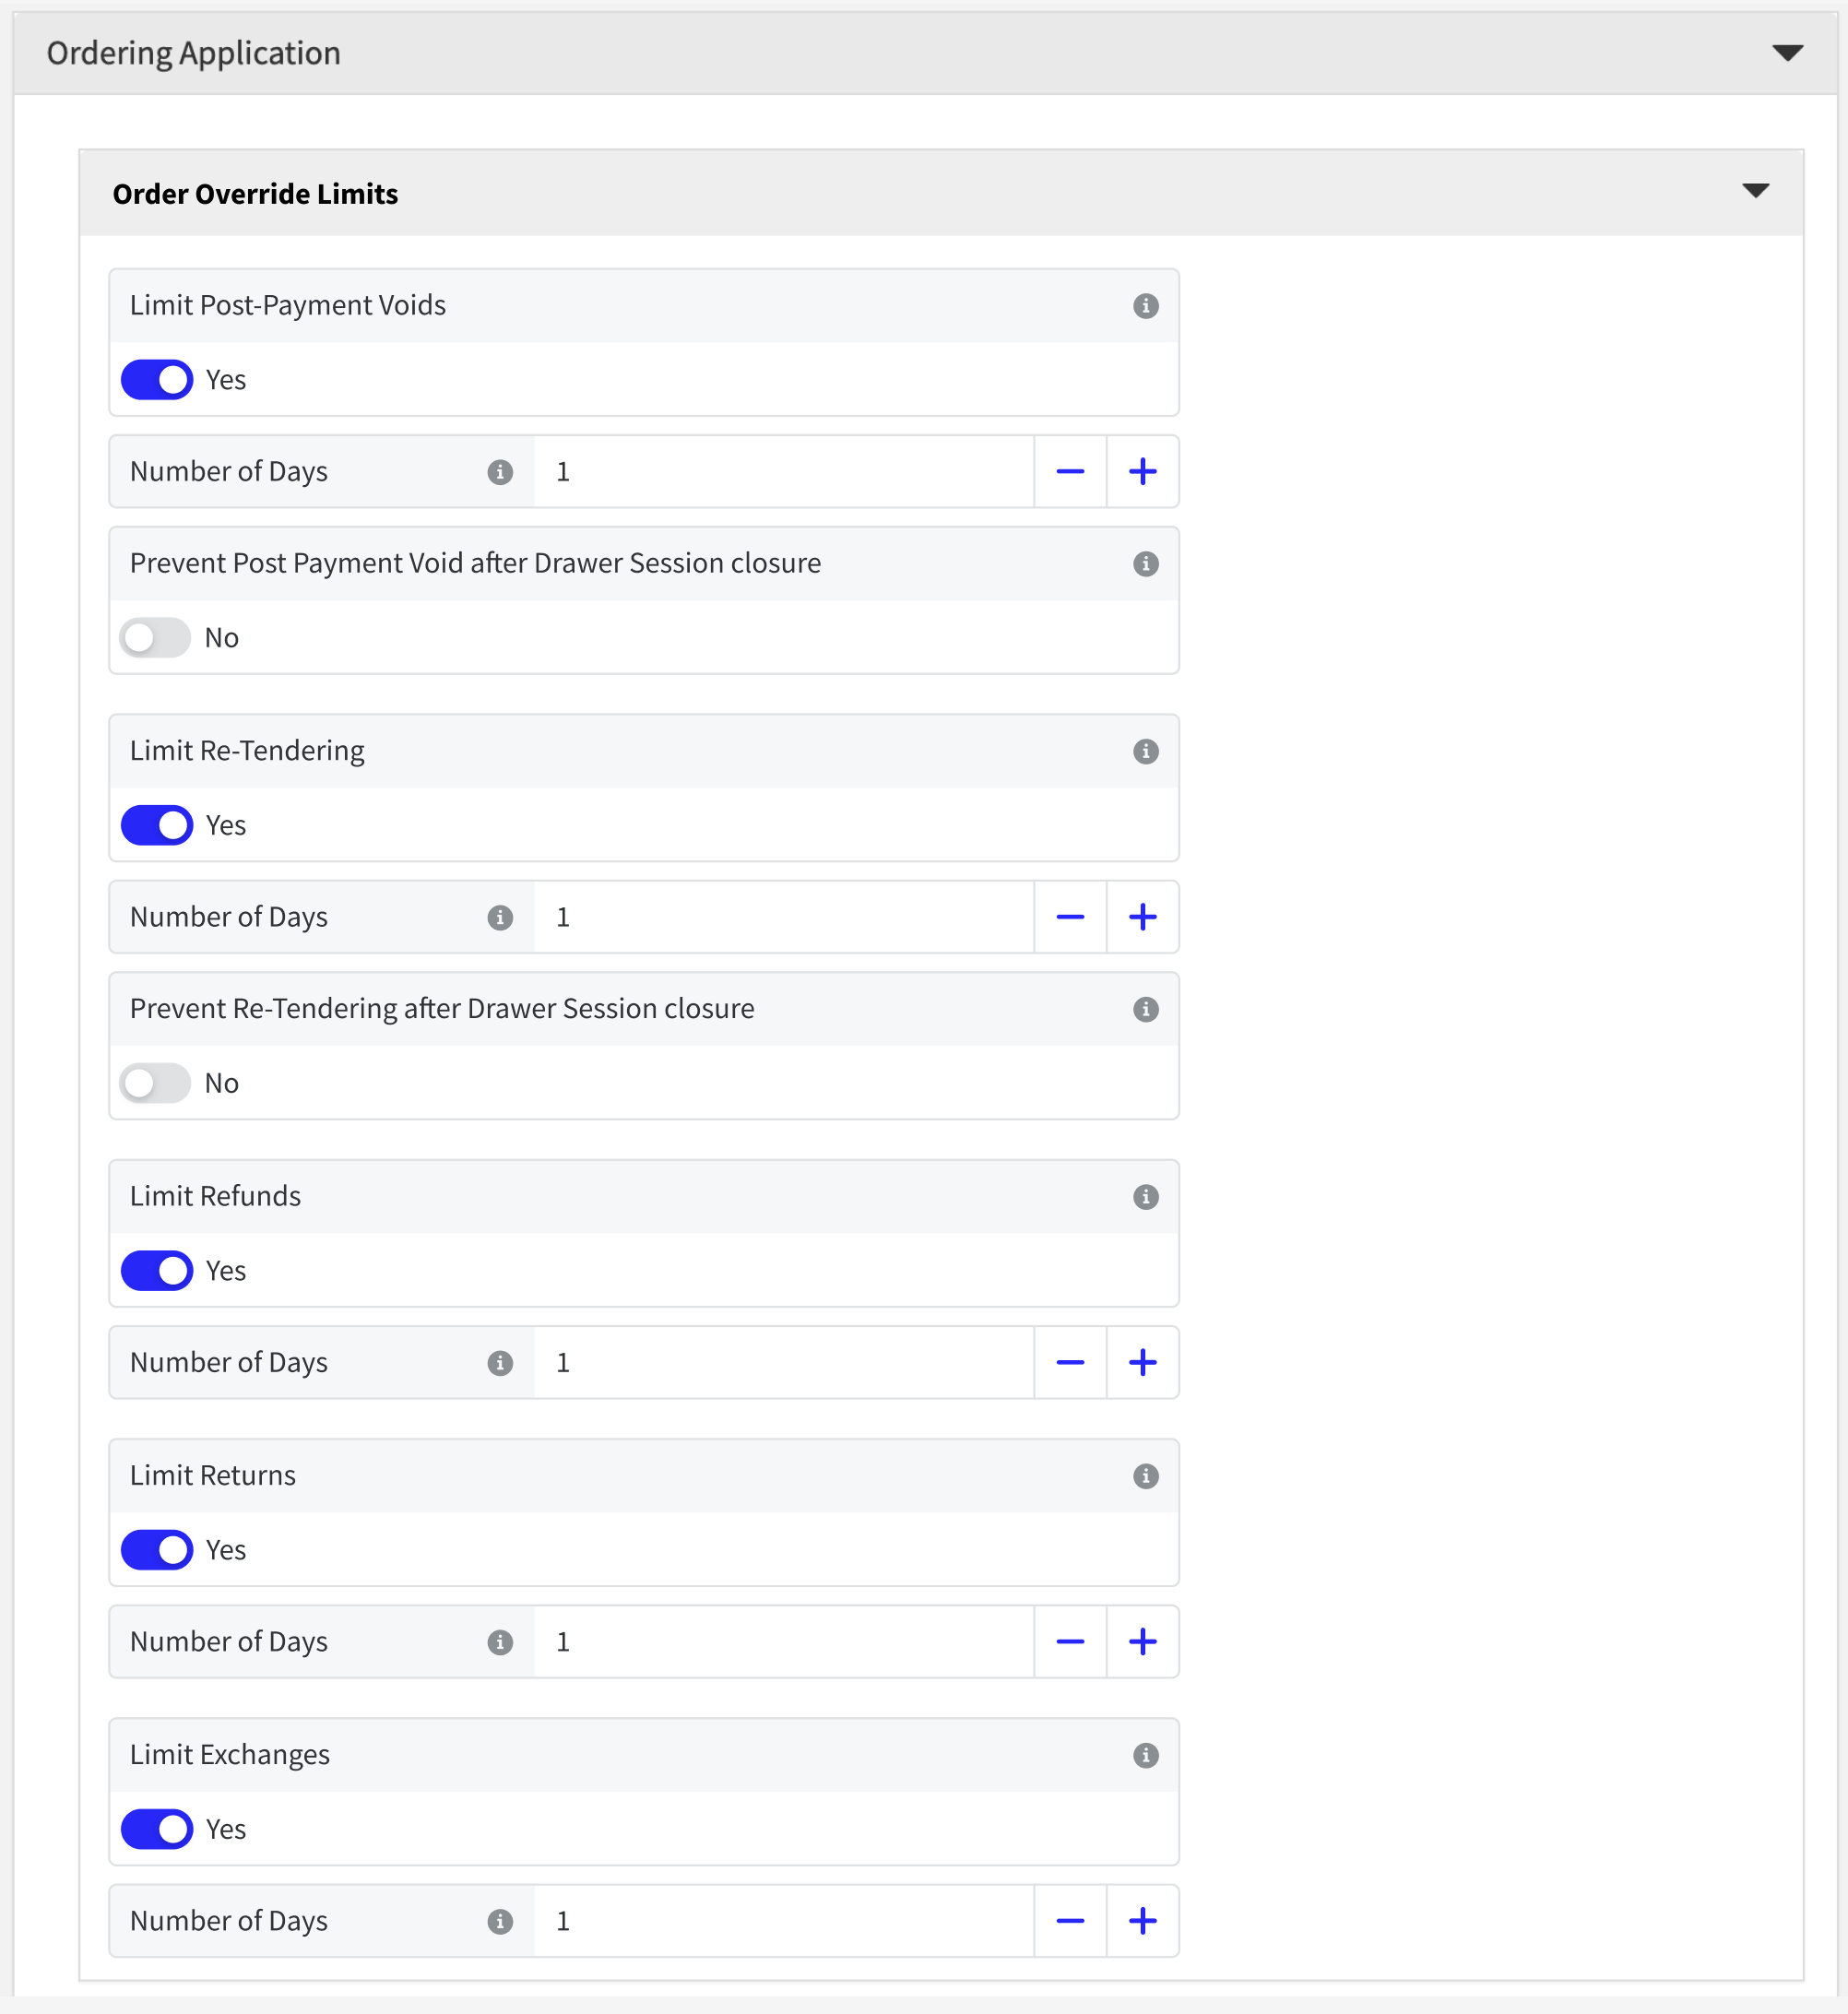Click info icon for Limit Exchanges

pyautogui.click(x=1145, y=1755)
